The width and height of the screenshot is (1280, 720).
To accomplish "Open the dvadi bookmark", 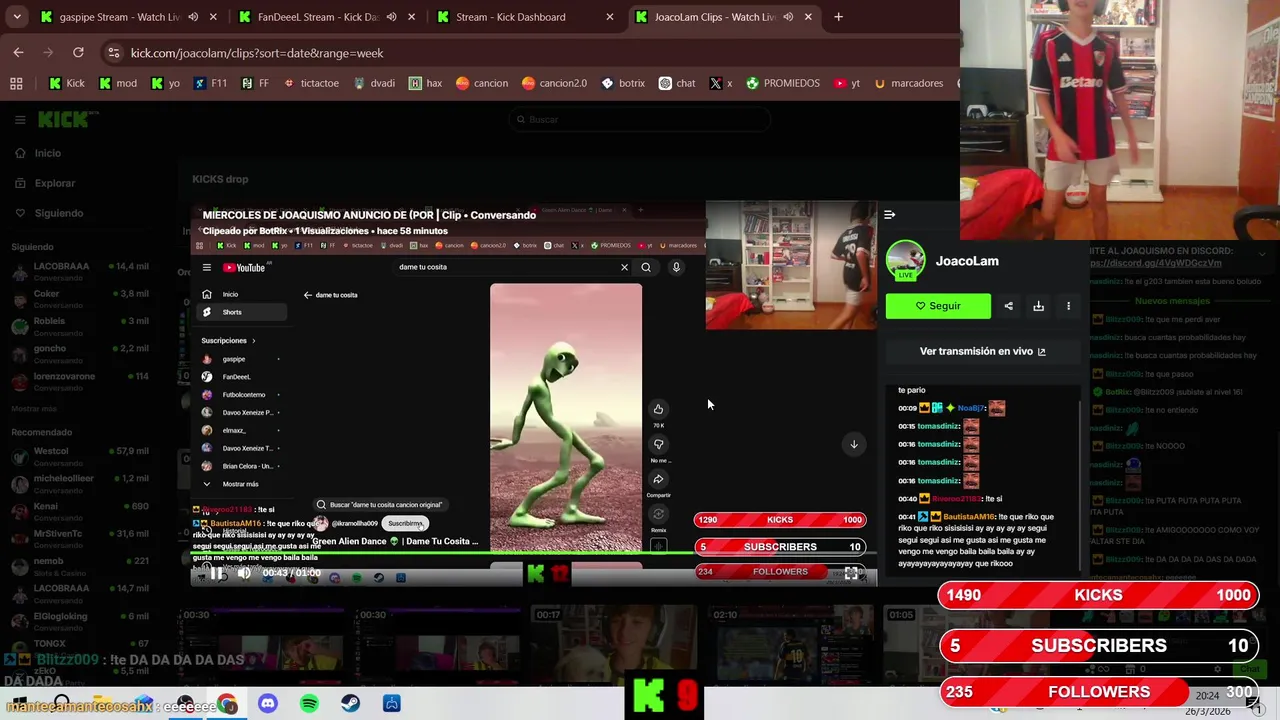I will [x=373, y=84].
